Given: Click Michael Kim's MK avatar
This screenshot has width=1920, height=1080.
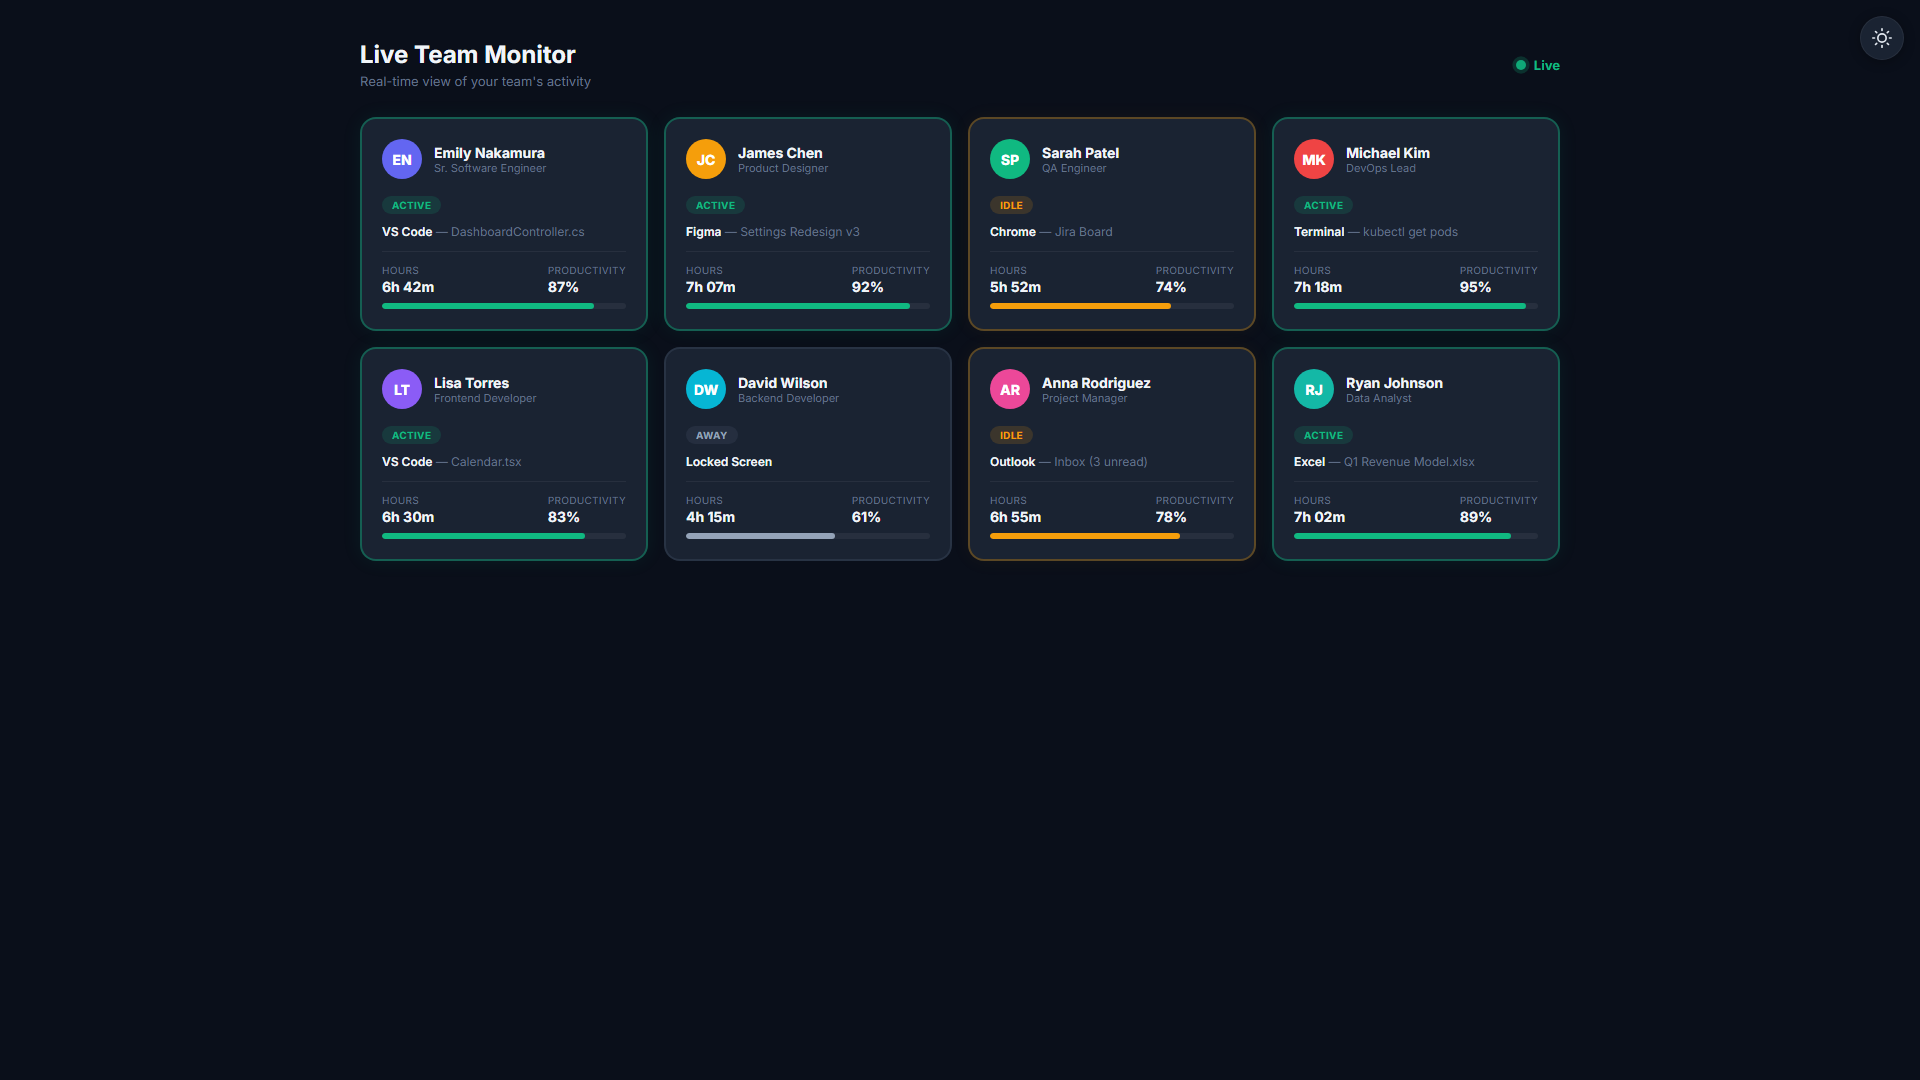Looking at the screenshot, I should click(x=1314, y=159).
